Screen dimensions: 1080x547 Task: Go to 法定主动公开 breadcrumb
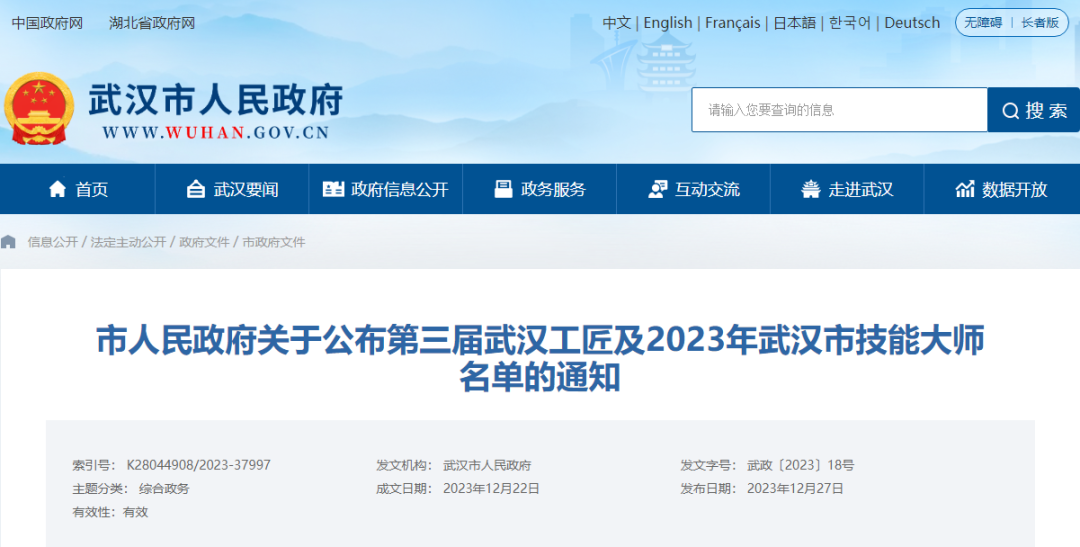point(128,242)
